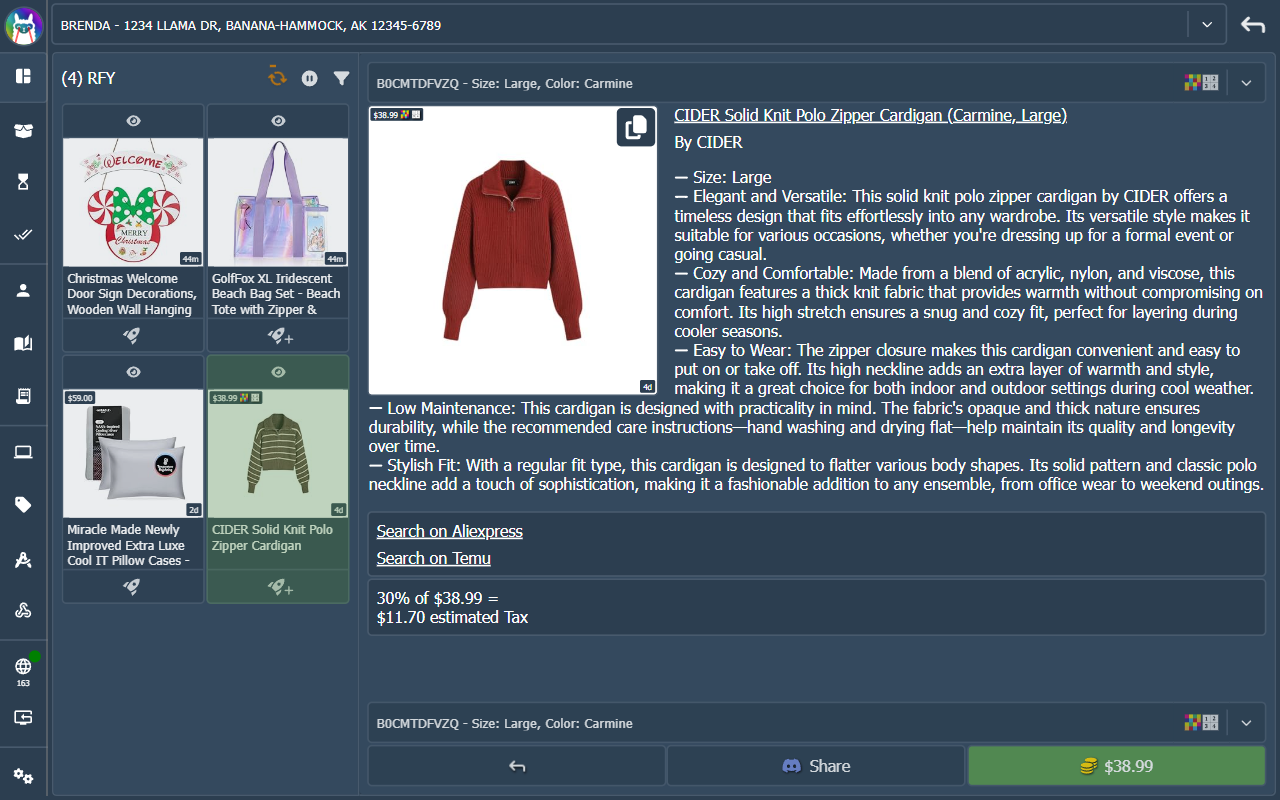Open the filter options for RFY items

point(341,77)
